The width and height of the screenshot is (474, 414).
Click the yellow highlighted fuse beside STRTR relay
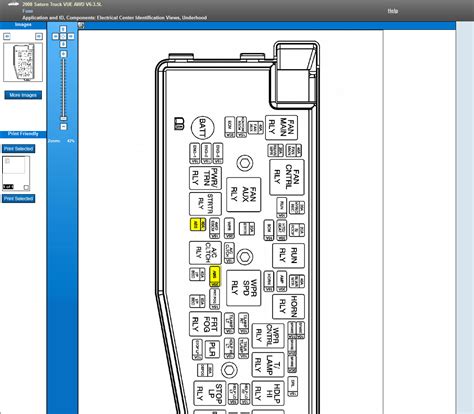198,225
